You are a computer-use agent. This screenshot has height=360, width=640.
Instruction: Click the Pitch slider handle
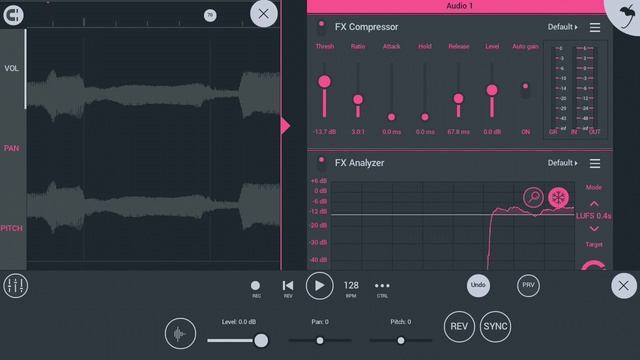[401, 340]
